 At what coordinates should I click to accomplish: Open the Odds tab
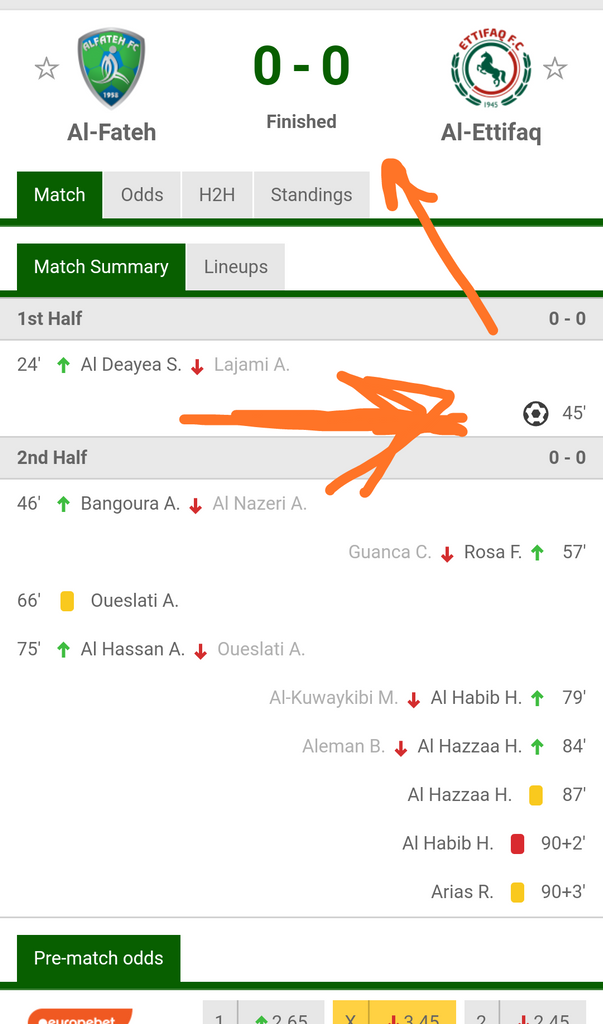pyautogui.click(x=142, y=195)
